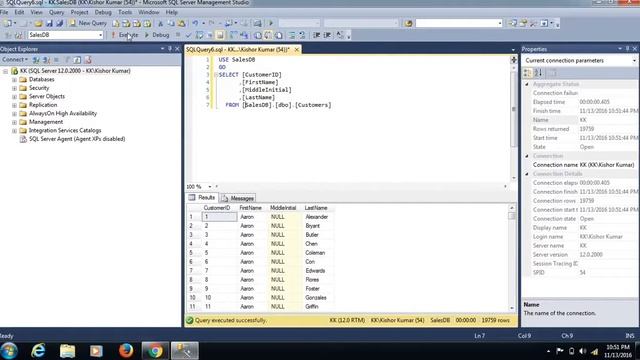This screenshot has width=640, height=360.
Task: Expand the Databases node
Action: pos(14,80)
